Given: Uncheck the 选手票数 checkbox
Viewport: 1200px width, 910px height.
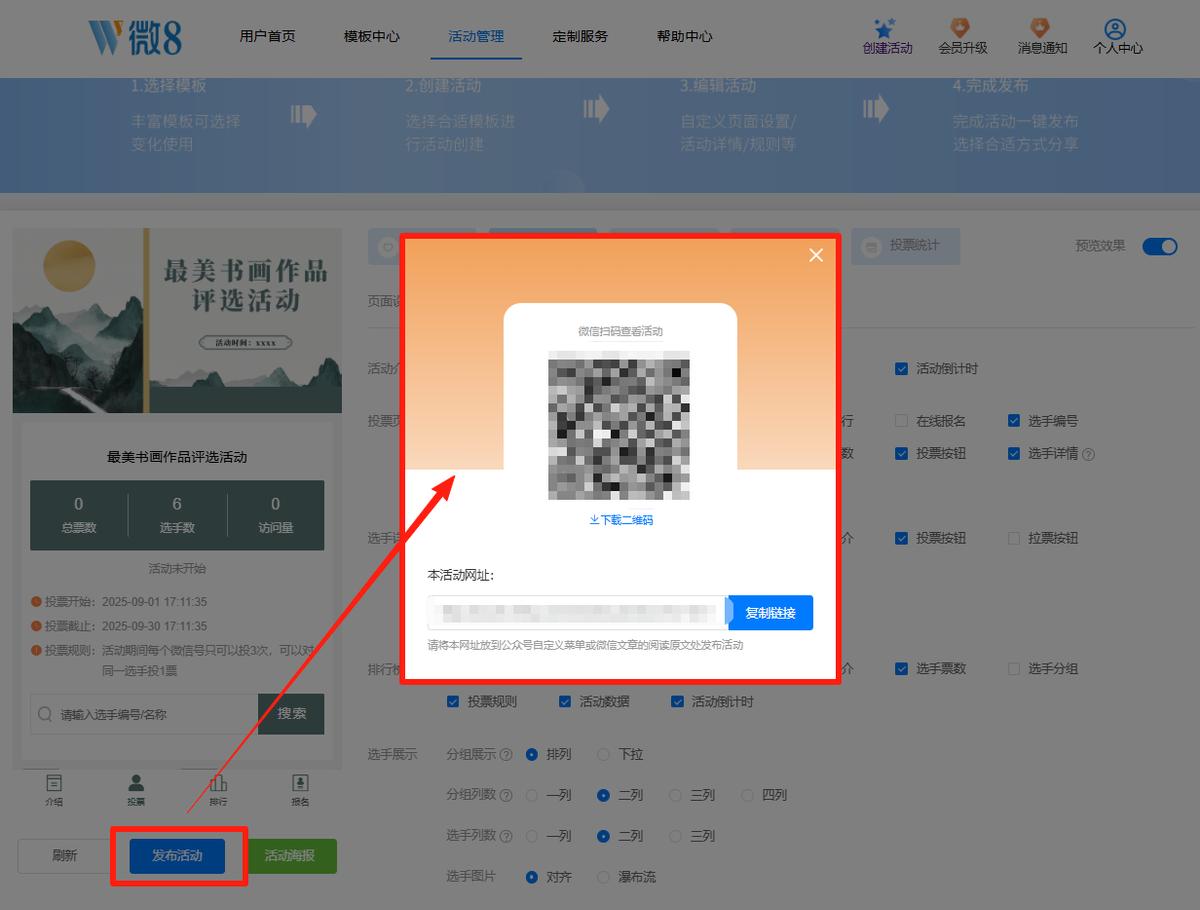Looking at the screenshot, I should click(902, 668).
